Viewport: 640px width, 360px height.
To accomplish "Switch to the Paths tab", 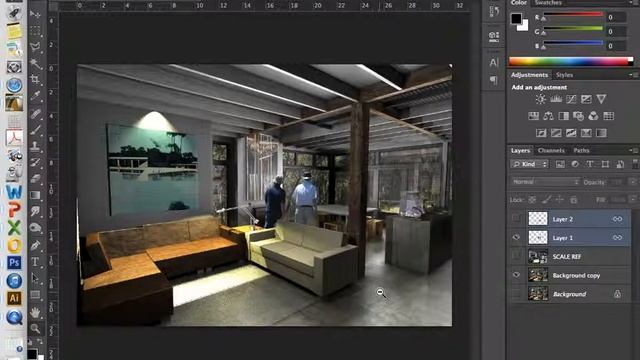I will (581, 151).
